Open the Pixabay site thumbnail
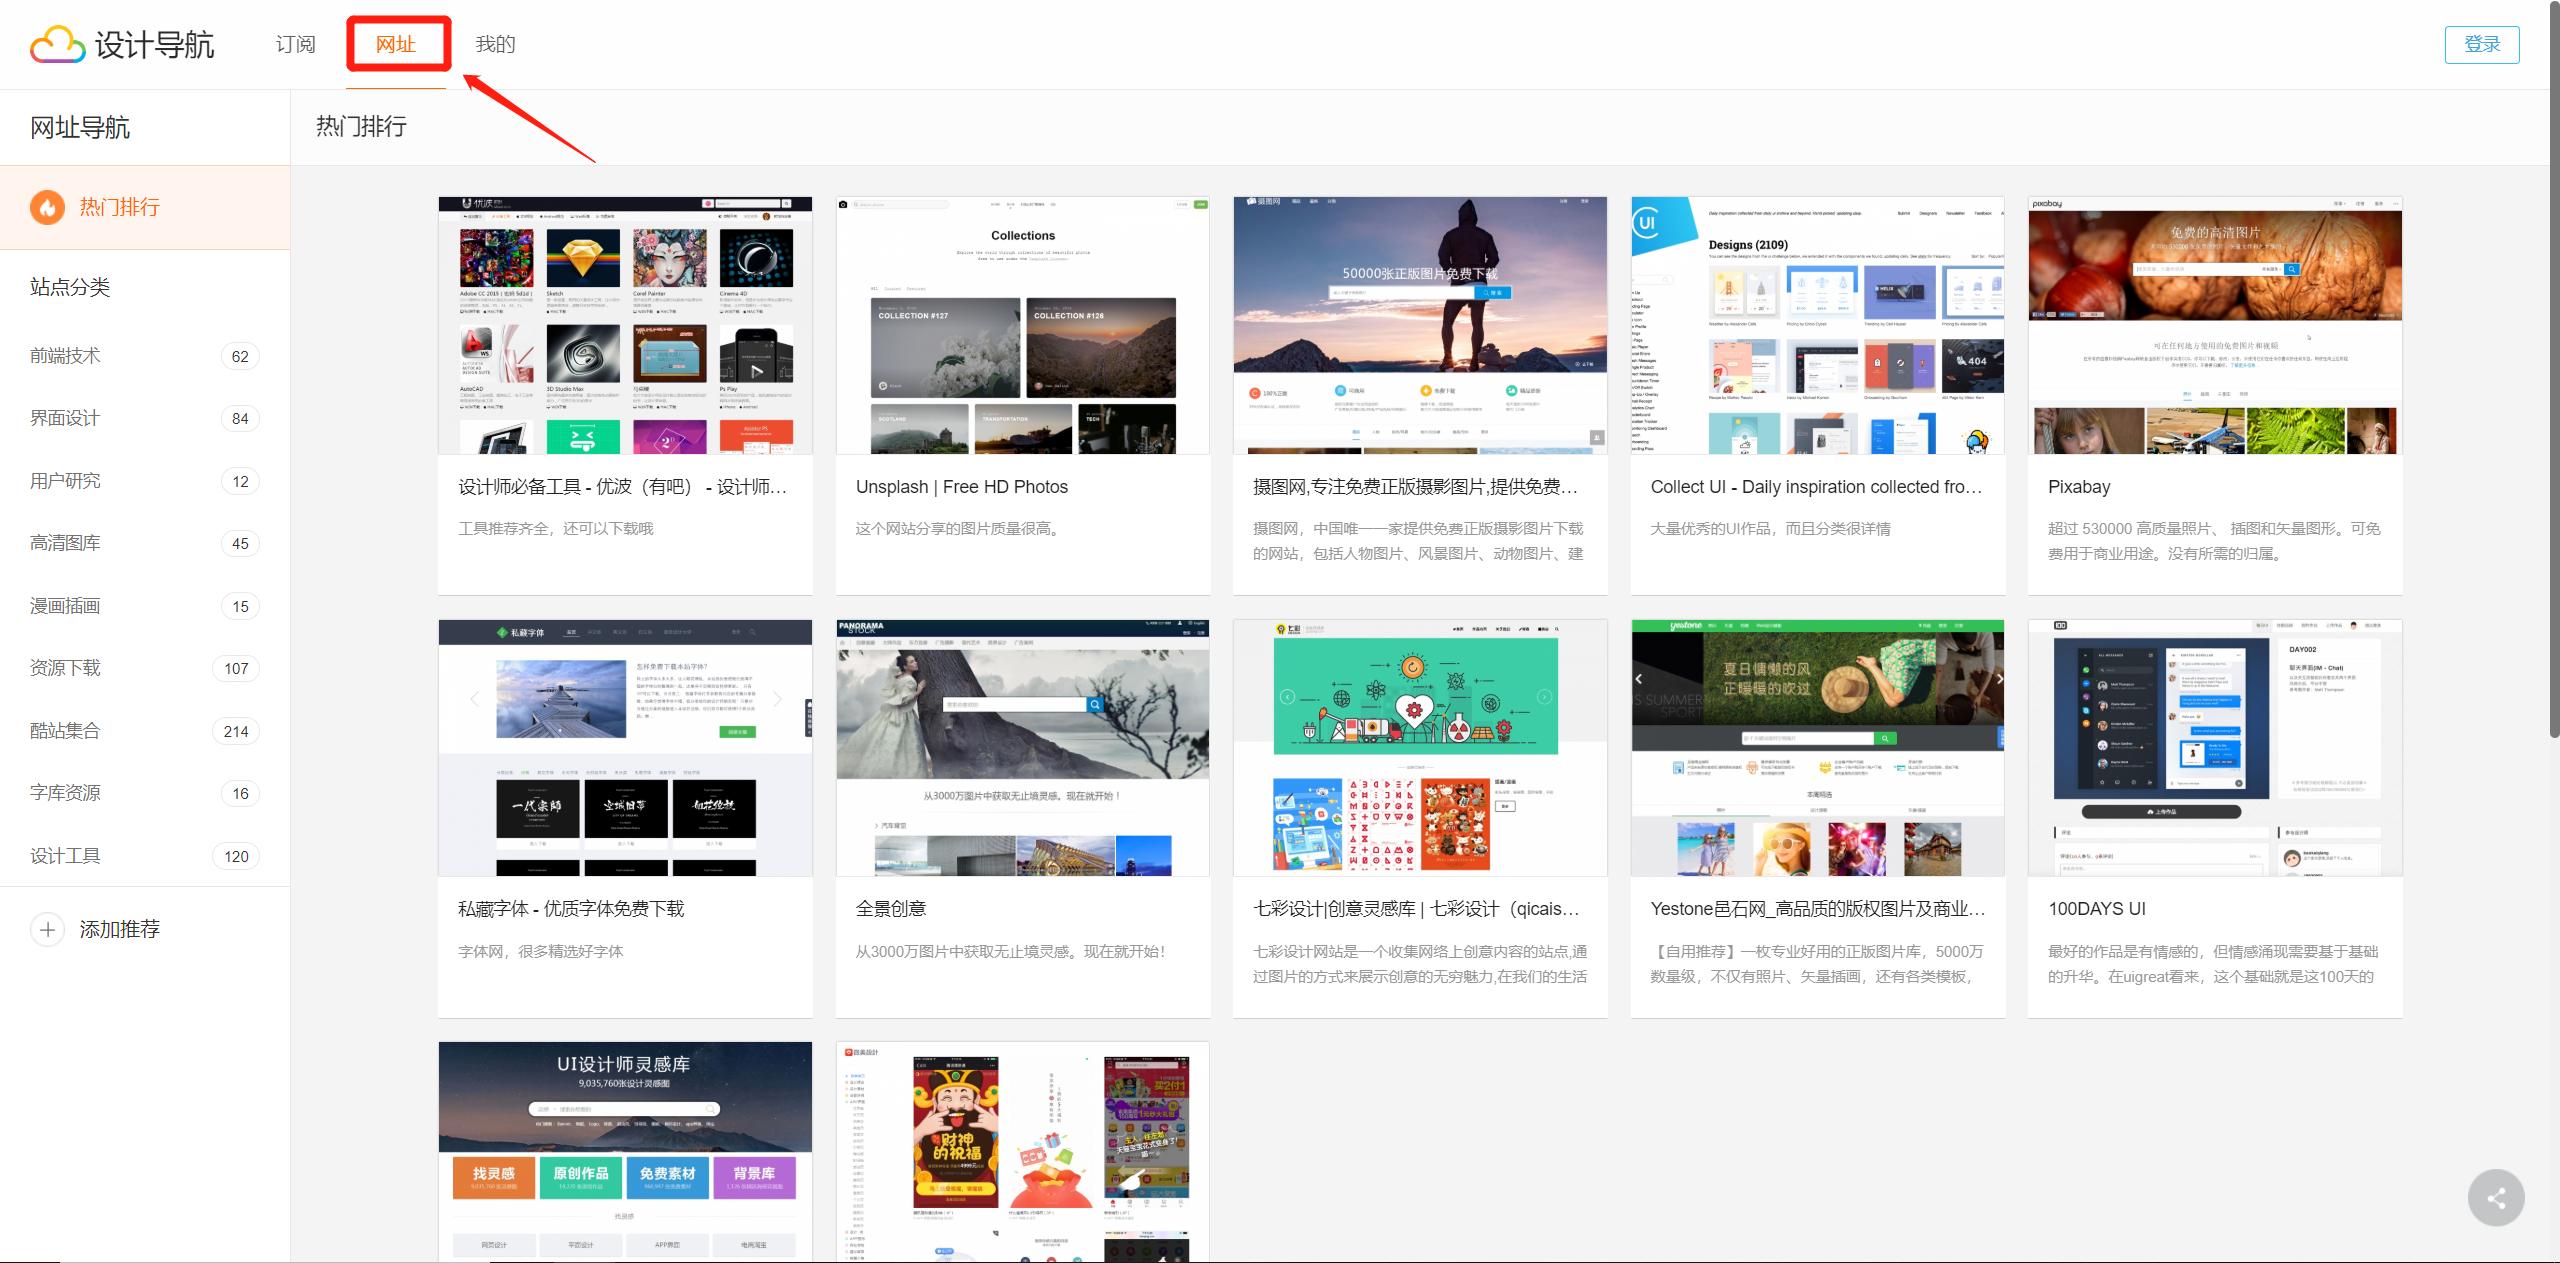The image size is (2560, 1263). coord(2214,325)
